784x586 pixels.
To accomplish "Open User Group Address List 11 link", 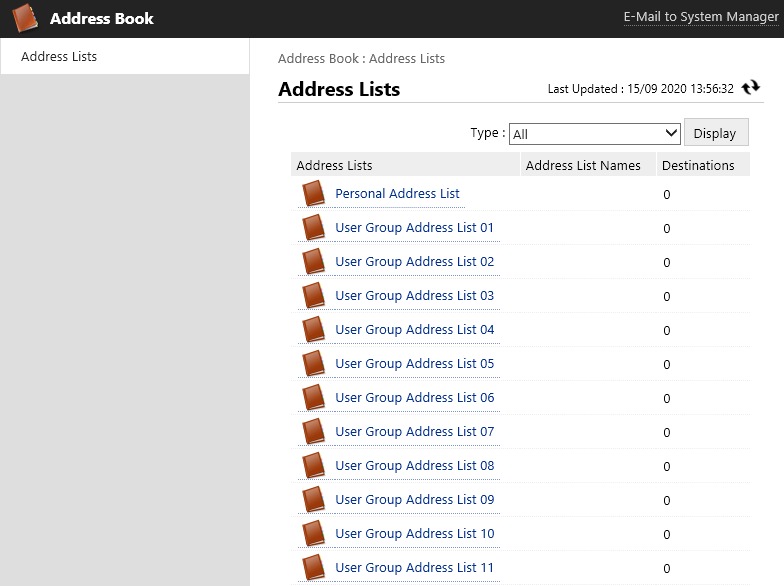I will [x=414, y=568].
